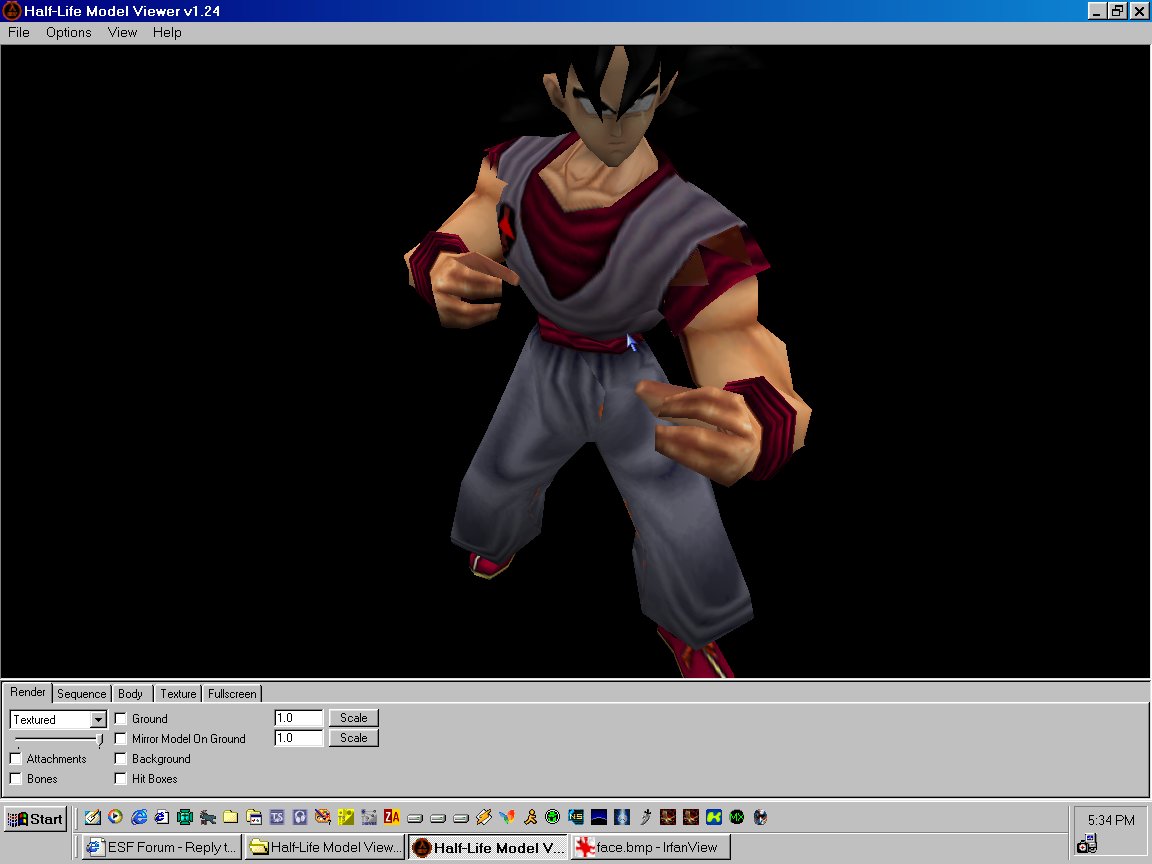Open the green cross-shaped quick launch icon
The height and width of the screenshot is (864, 1152).
click(185, 817)
